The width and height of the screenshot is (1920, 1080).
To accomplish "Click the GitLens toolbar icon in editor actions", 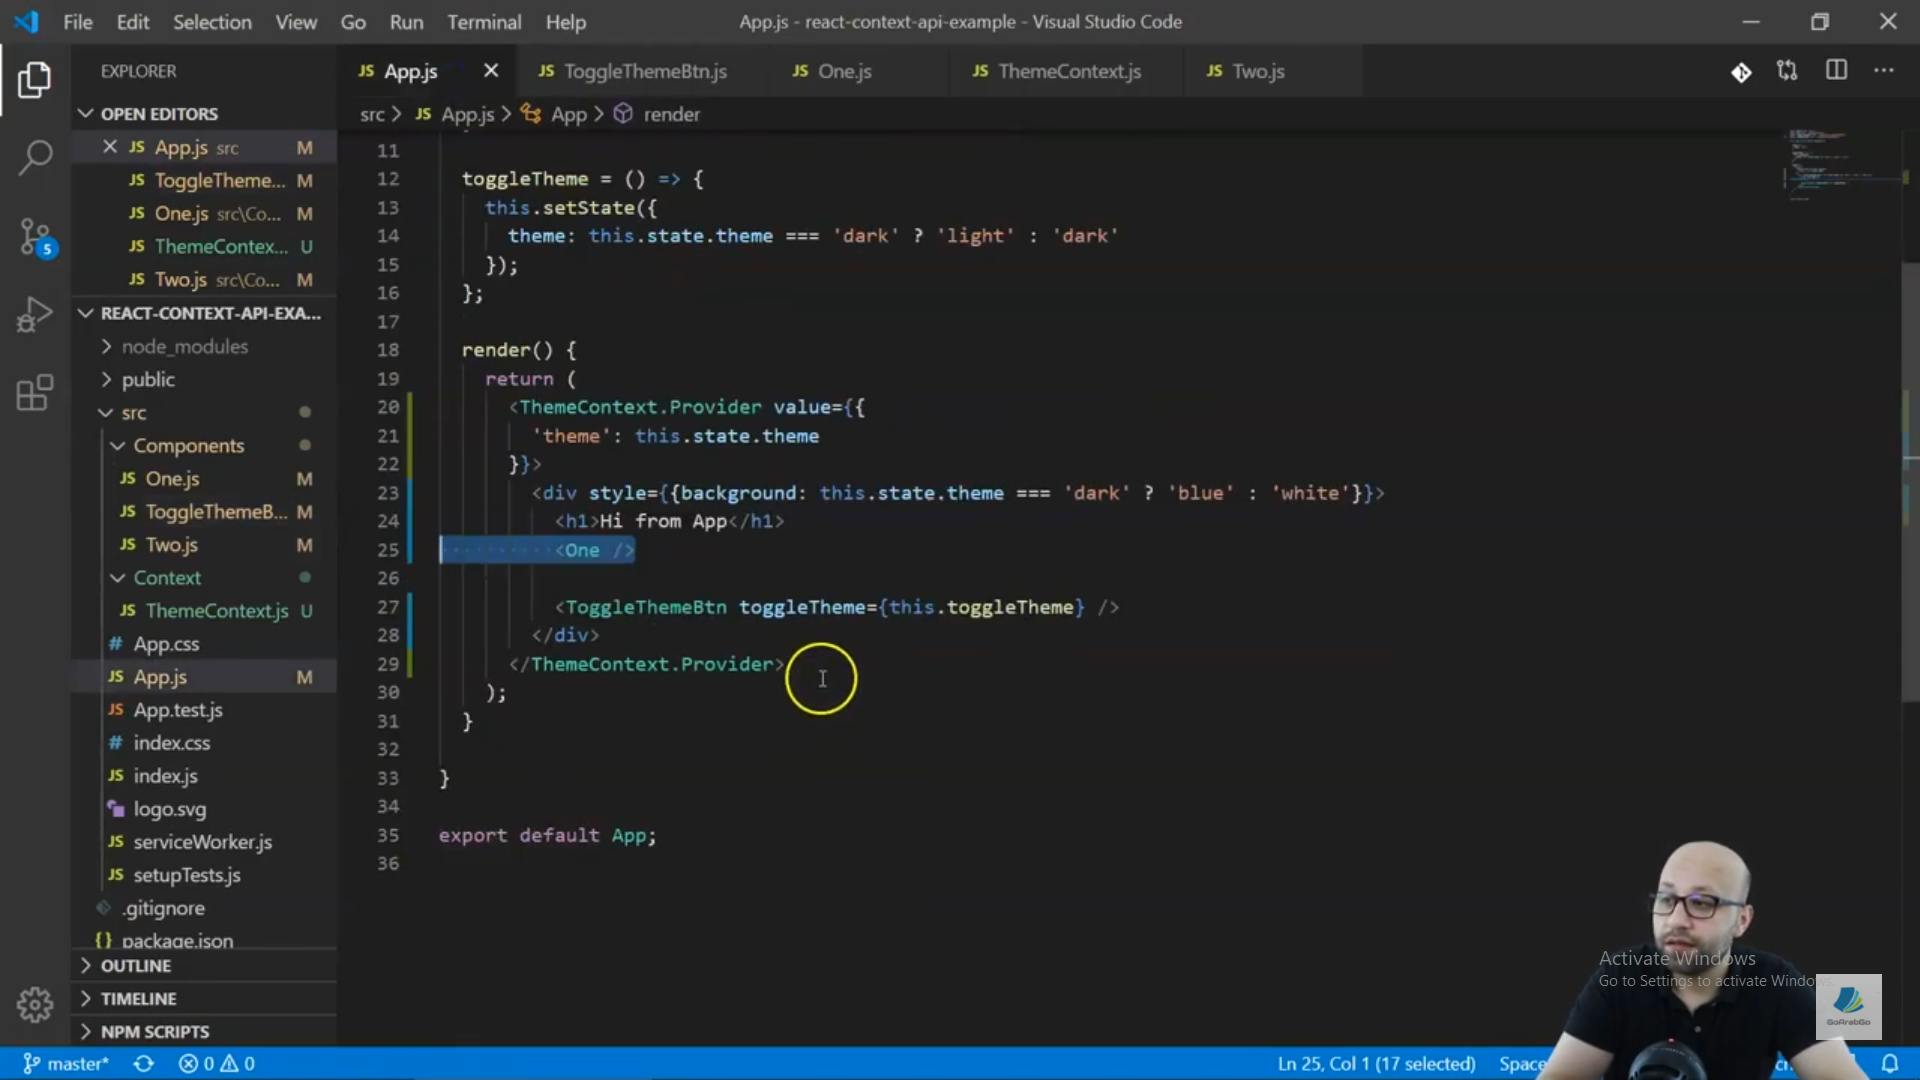I will (1741, 72).
